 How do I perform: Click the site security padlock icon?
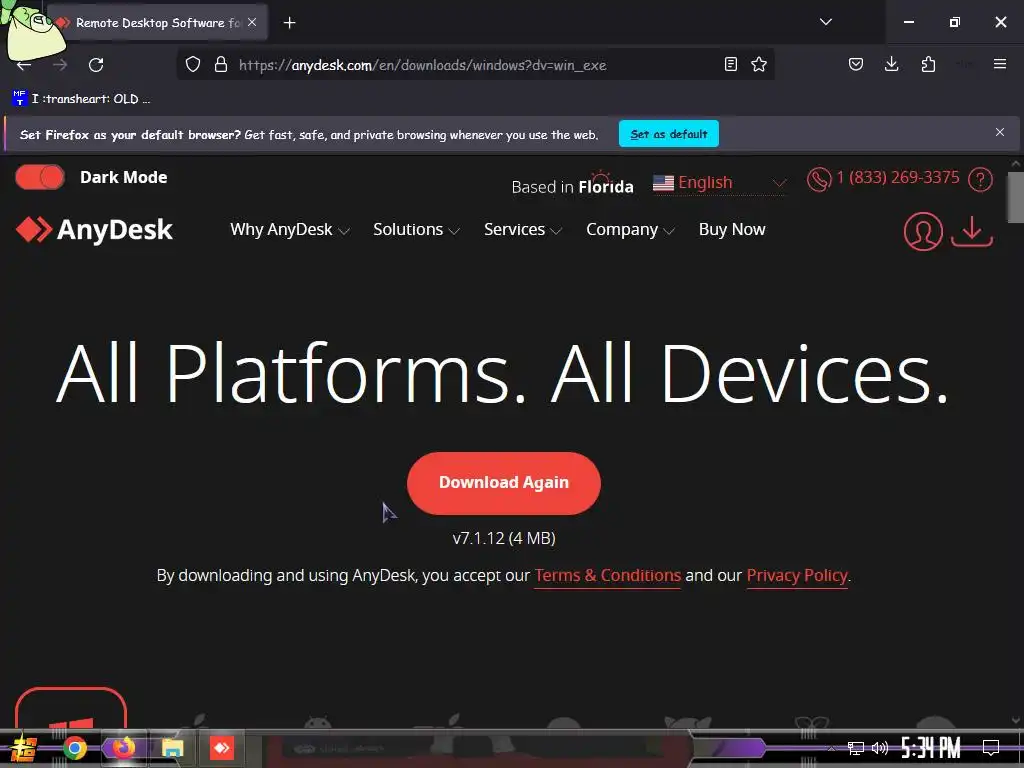tap(221, 65)
